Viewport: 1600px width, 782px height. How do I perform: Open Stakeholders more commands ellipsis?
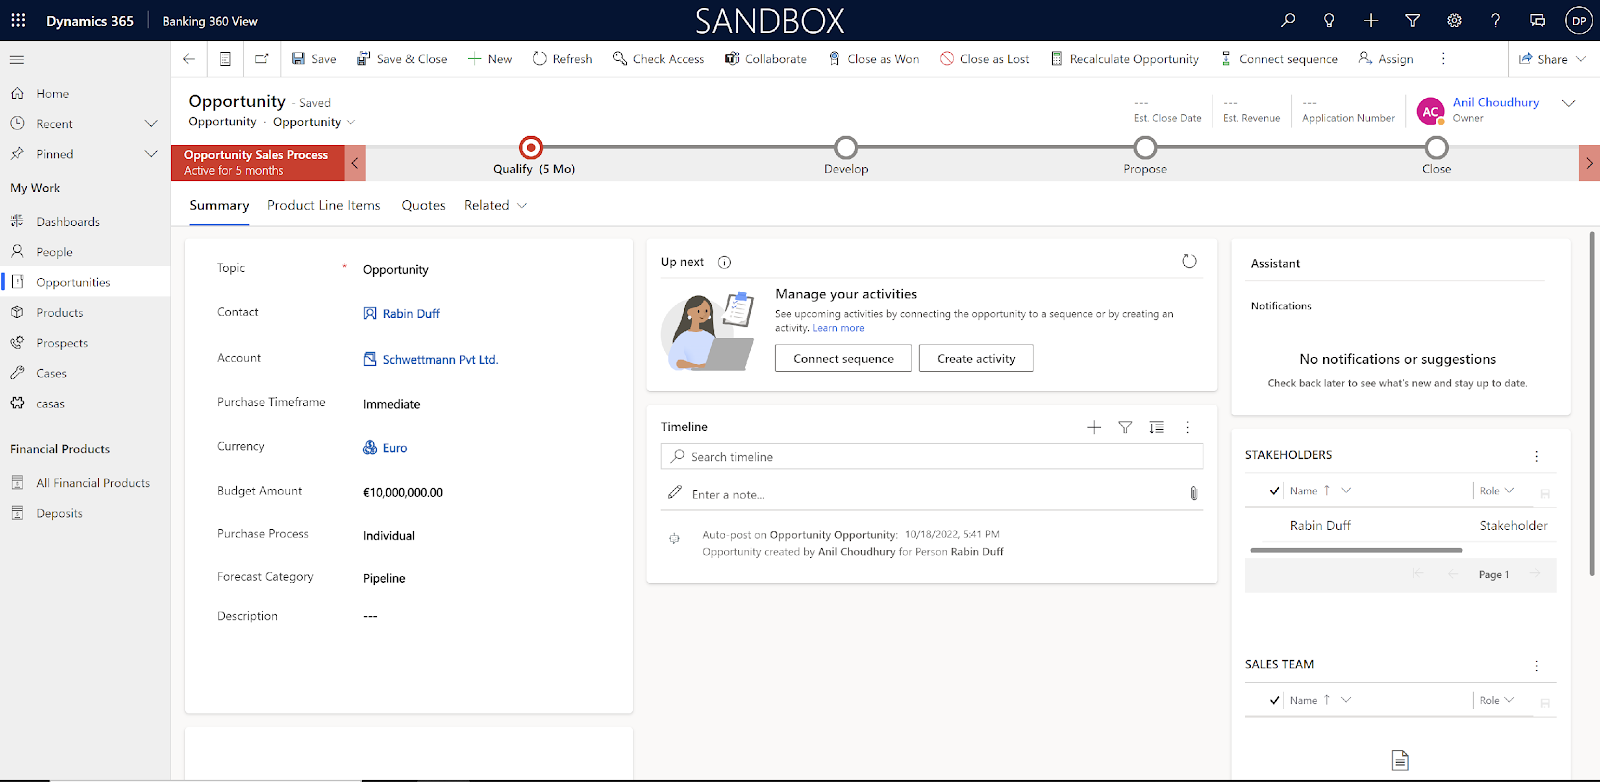(1537, 456)
